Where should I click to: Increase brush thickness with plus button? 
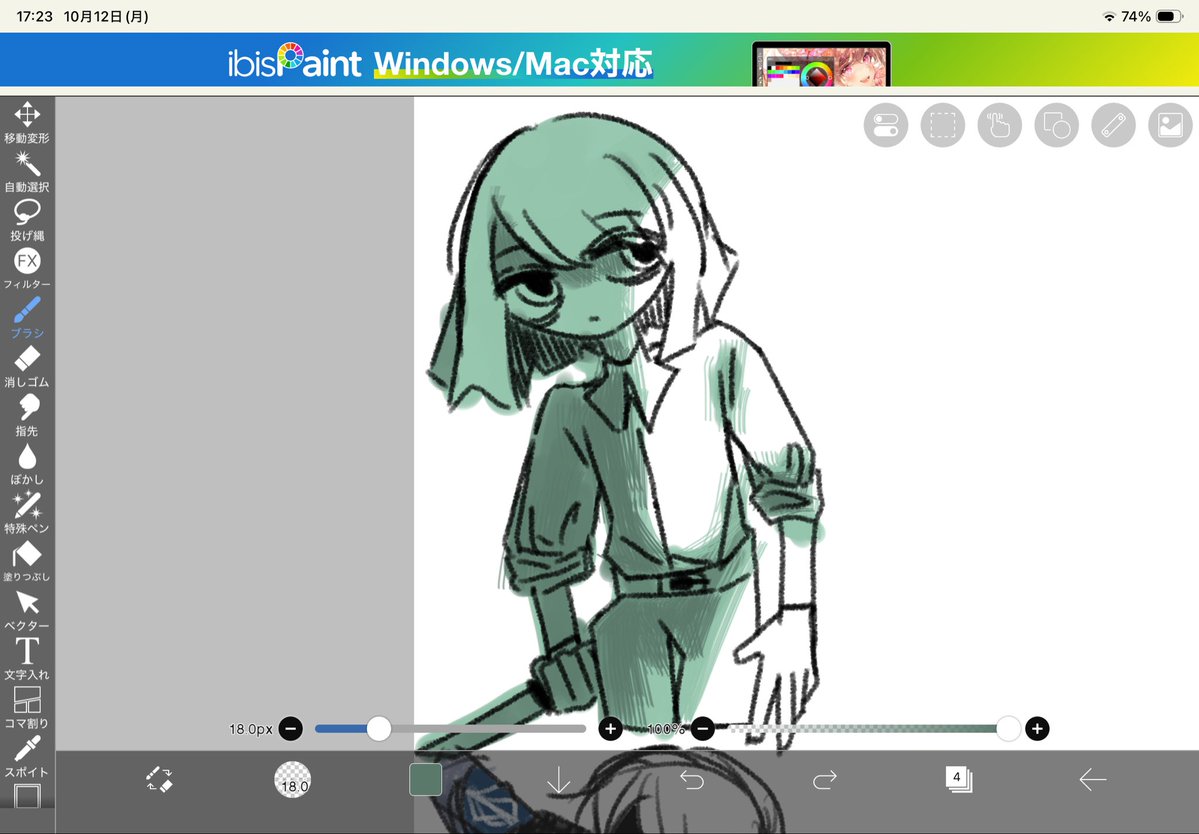pyautogui.click(x=610, y=729)
